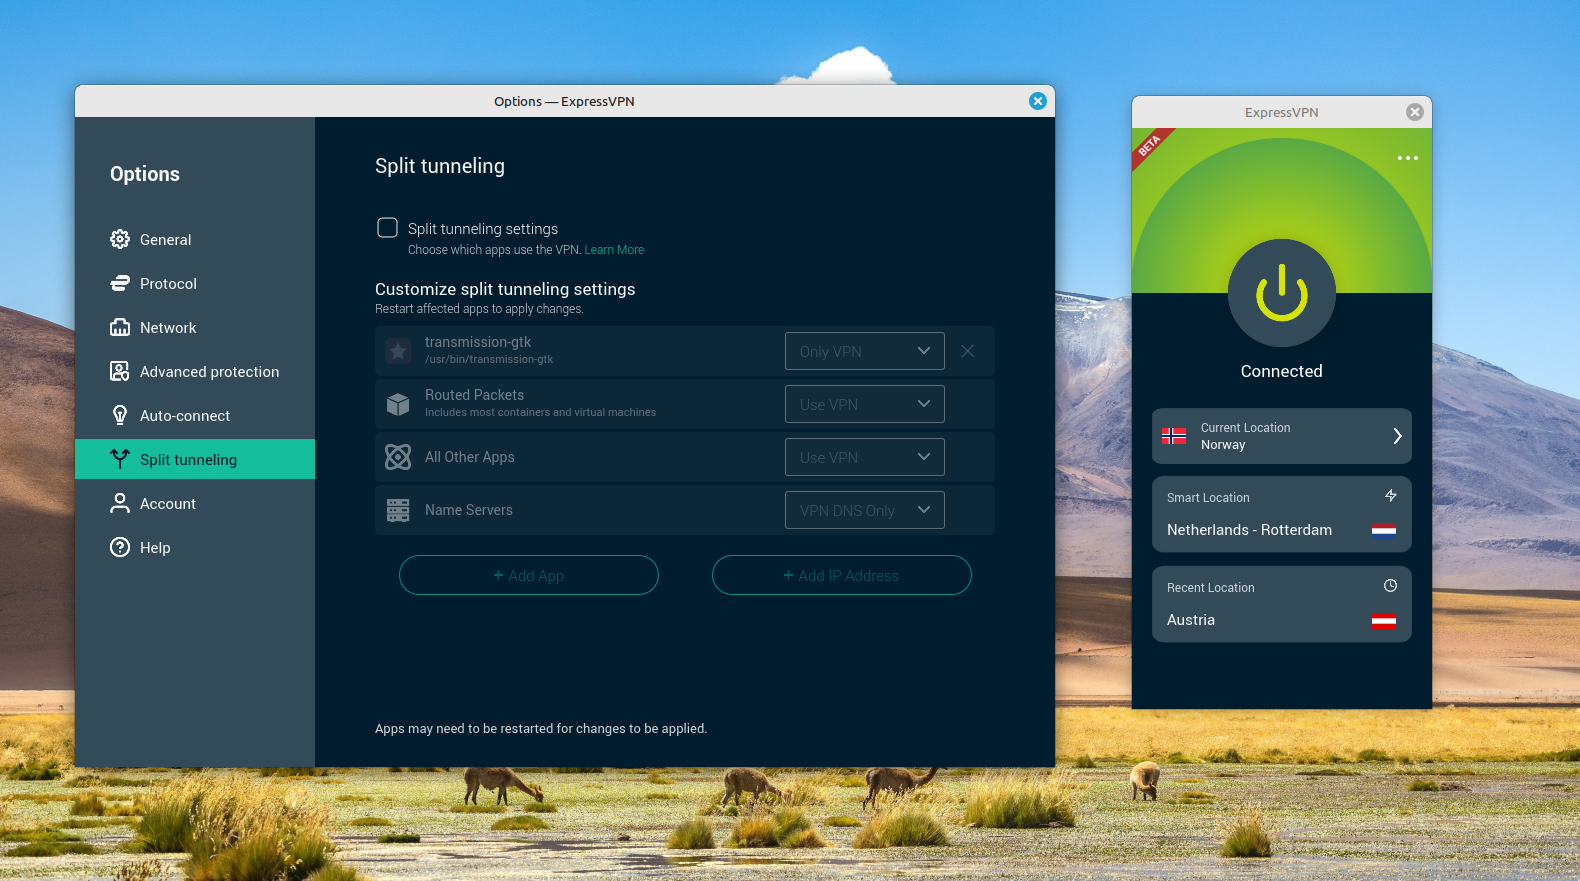Connect to Austria recent location
This screenshot has height=881, width=1580.
coord(1282,604)
